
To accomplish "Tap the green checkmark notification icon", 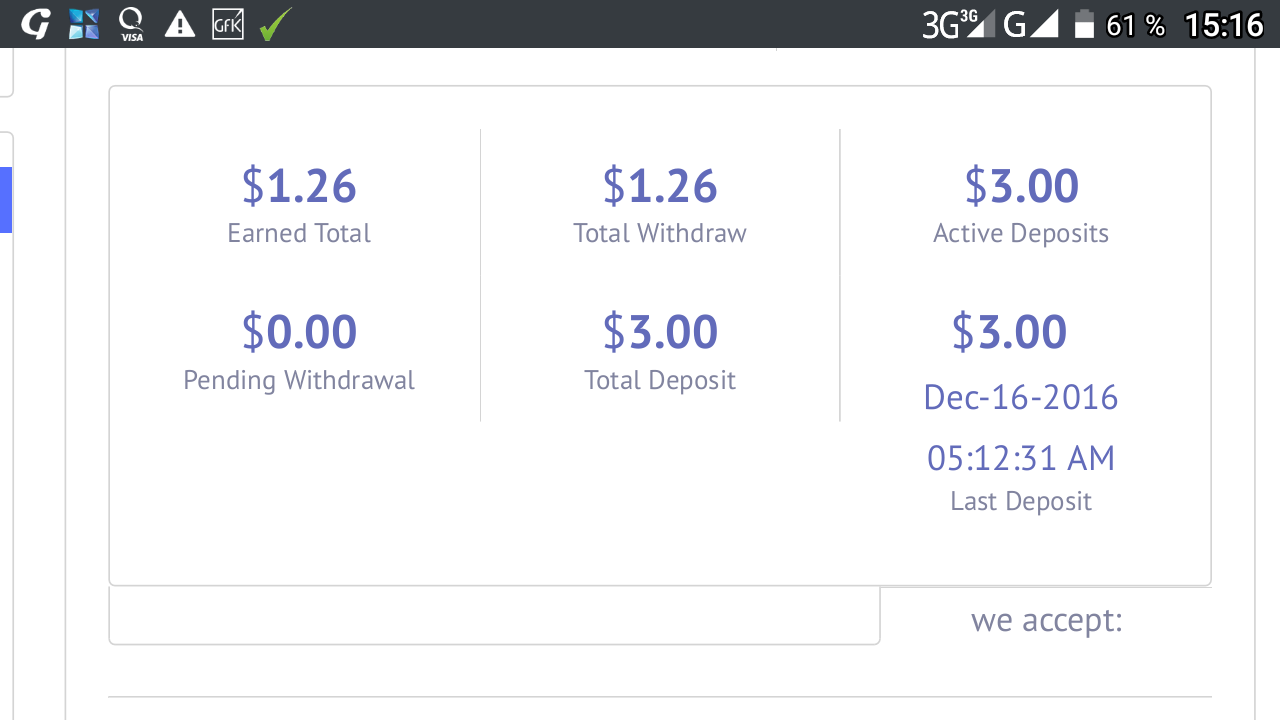I will 274,24.
